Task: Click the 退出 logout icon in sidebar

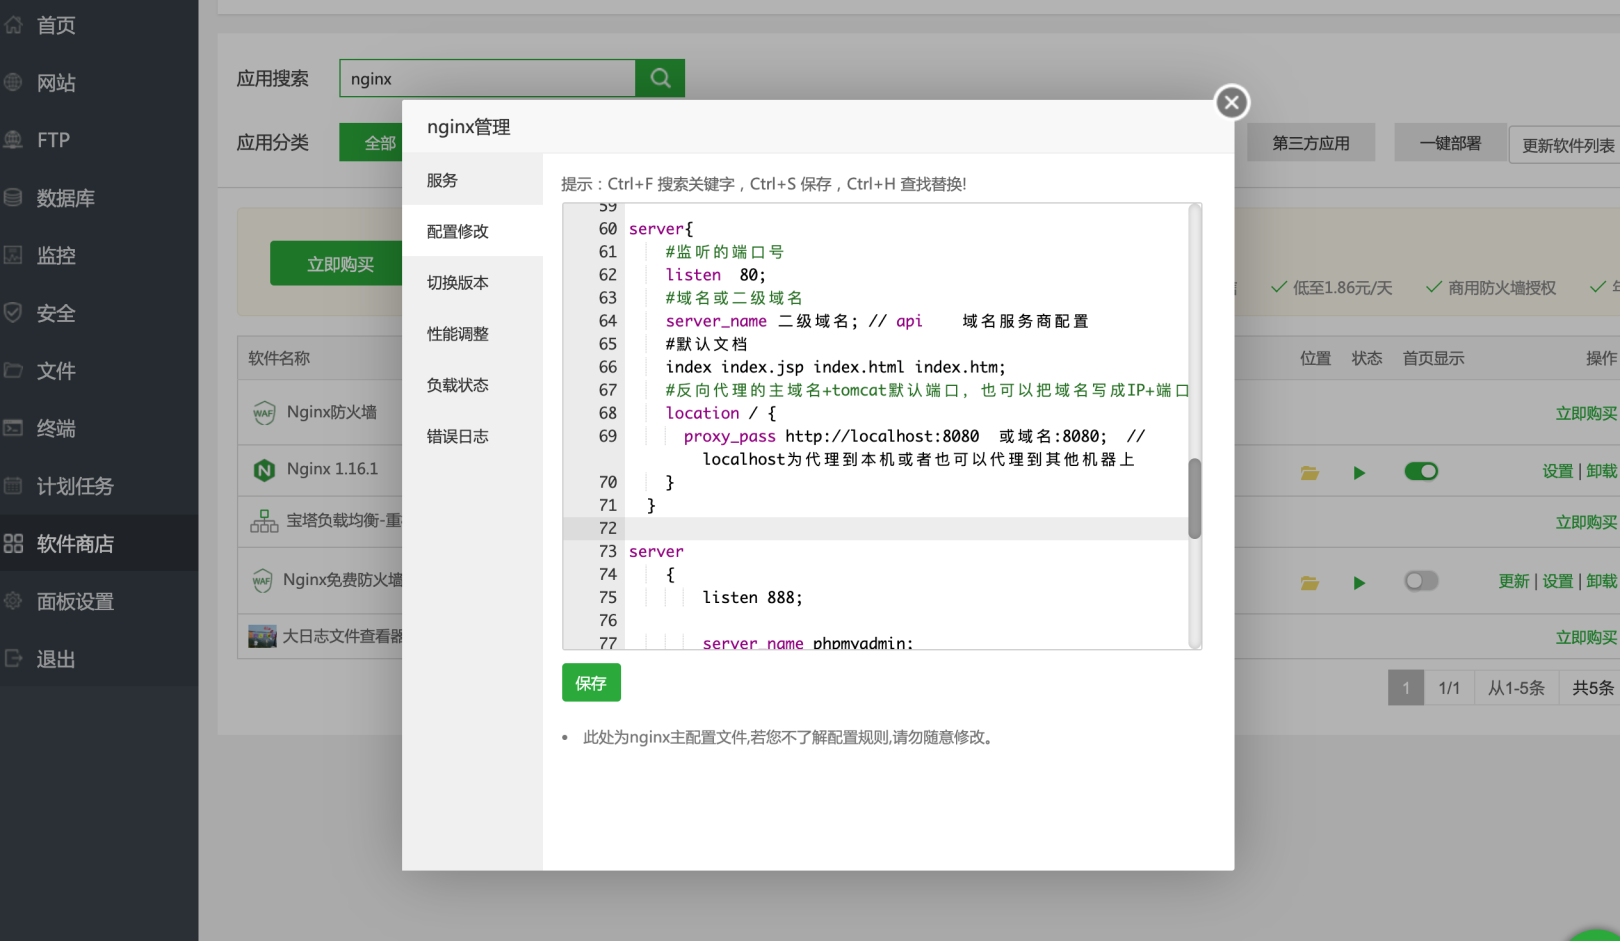Action: [13, 659]
